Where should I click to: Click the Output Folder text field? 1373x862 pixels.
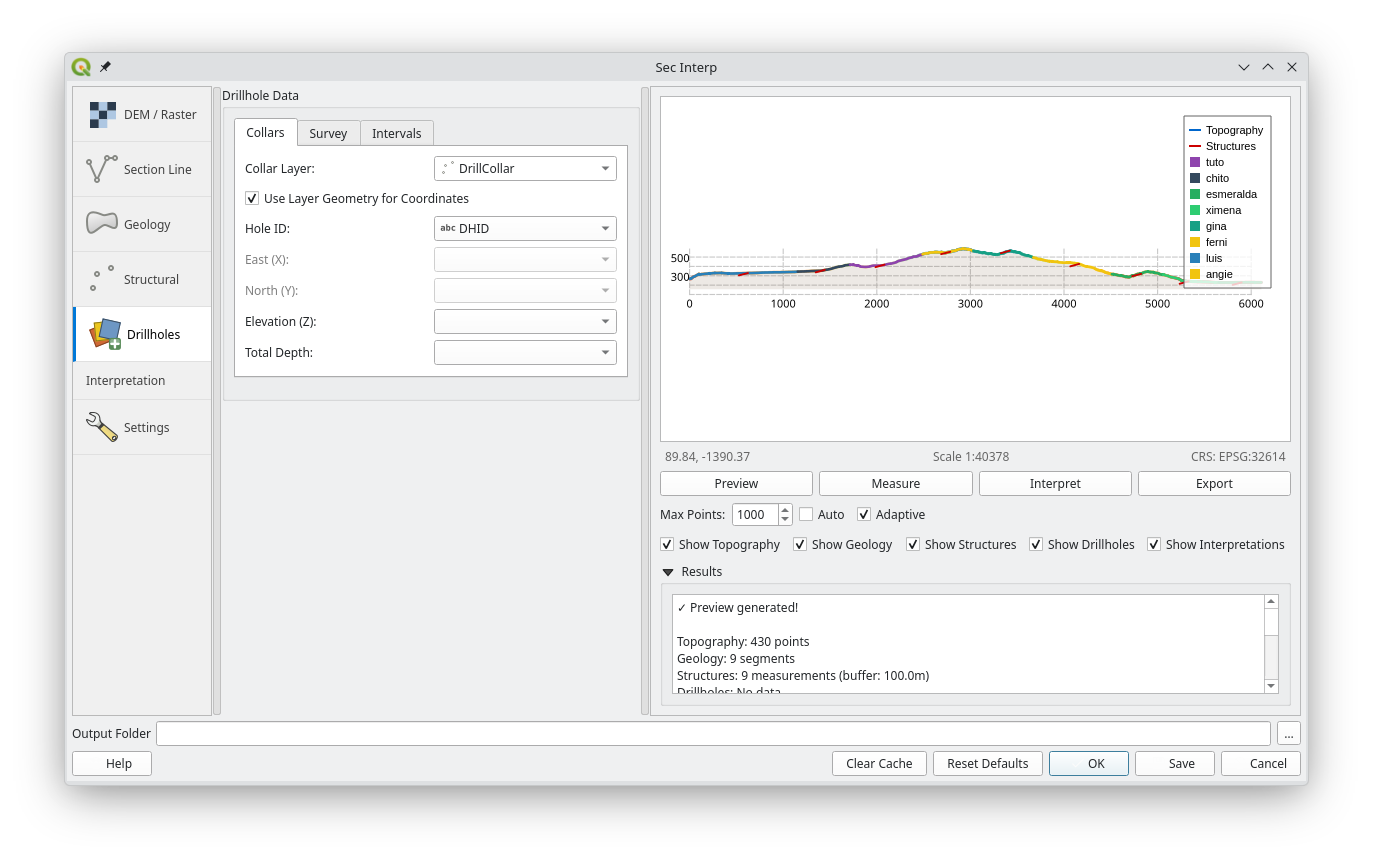[x=712, y=733]
